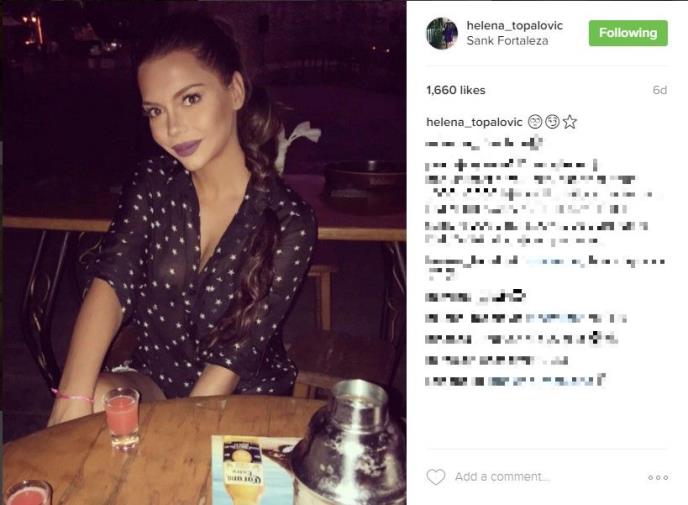Click into the Add a comment field

tap(502, 477)
